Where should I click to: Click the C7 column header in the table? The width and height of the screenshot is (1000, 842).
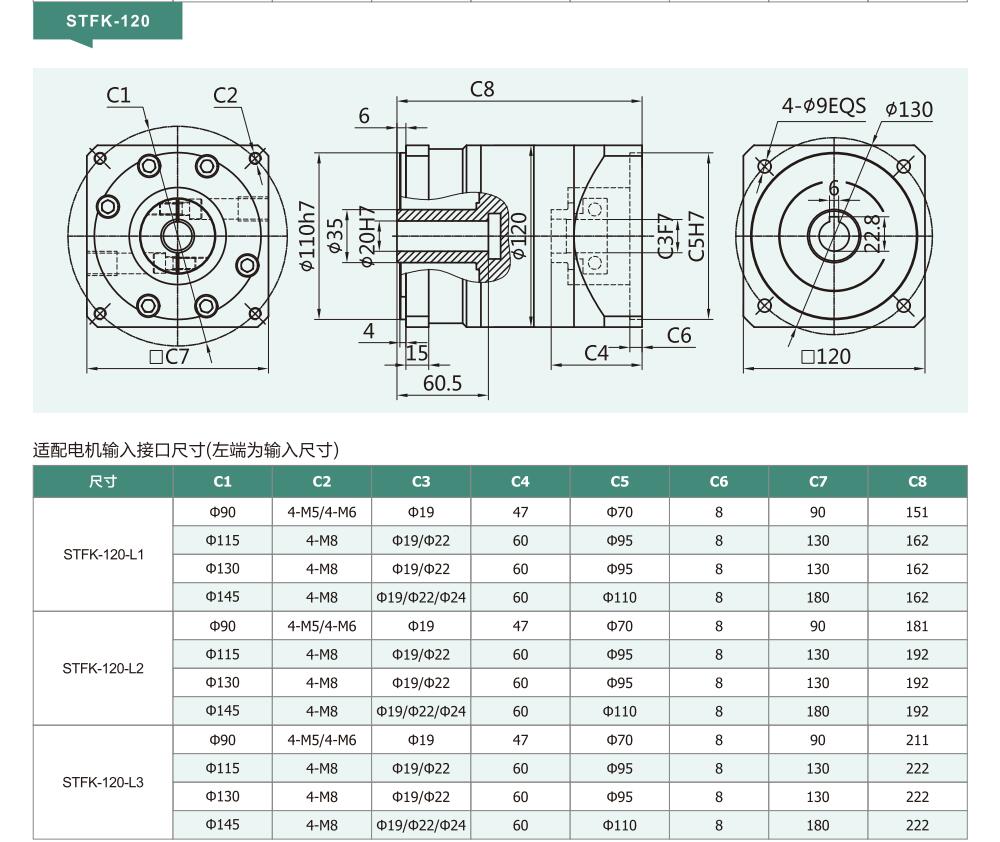(818, 482)
